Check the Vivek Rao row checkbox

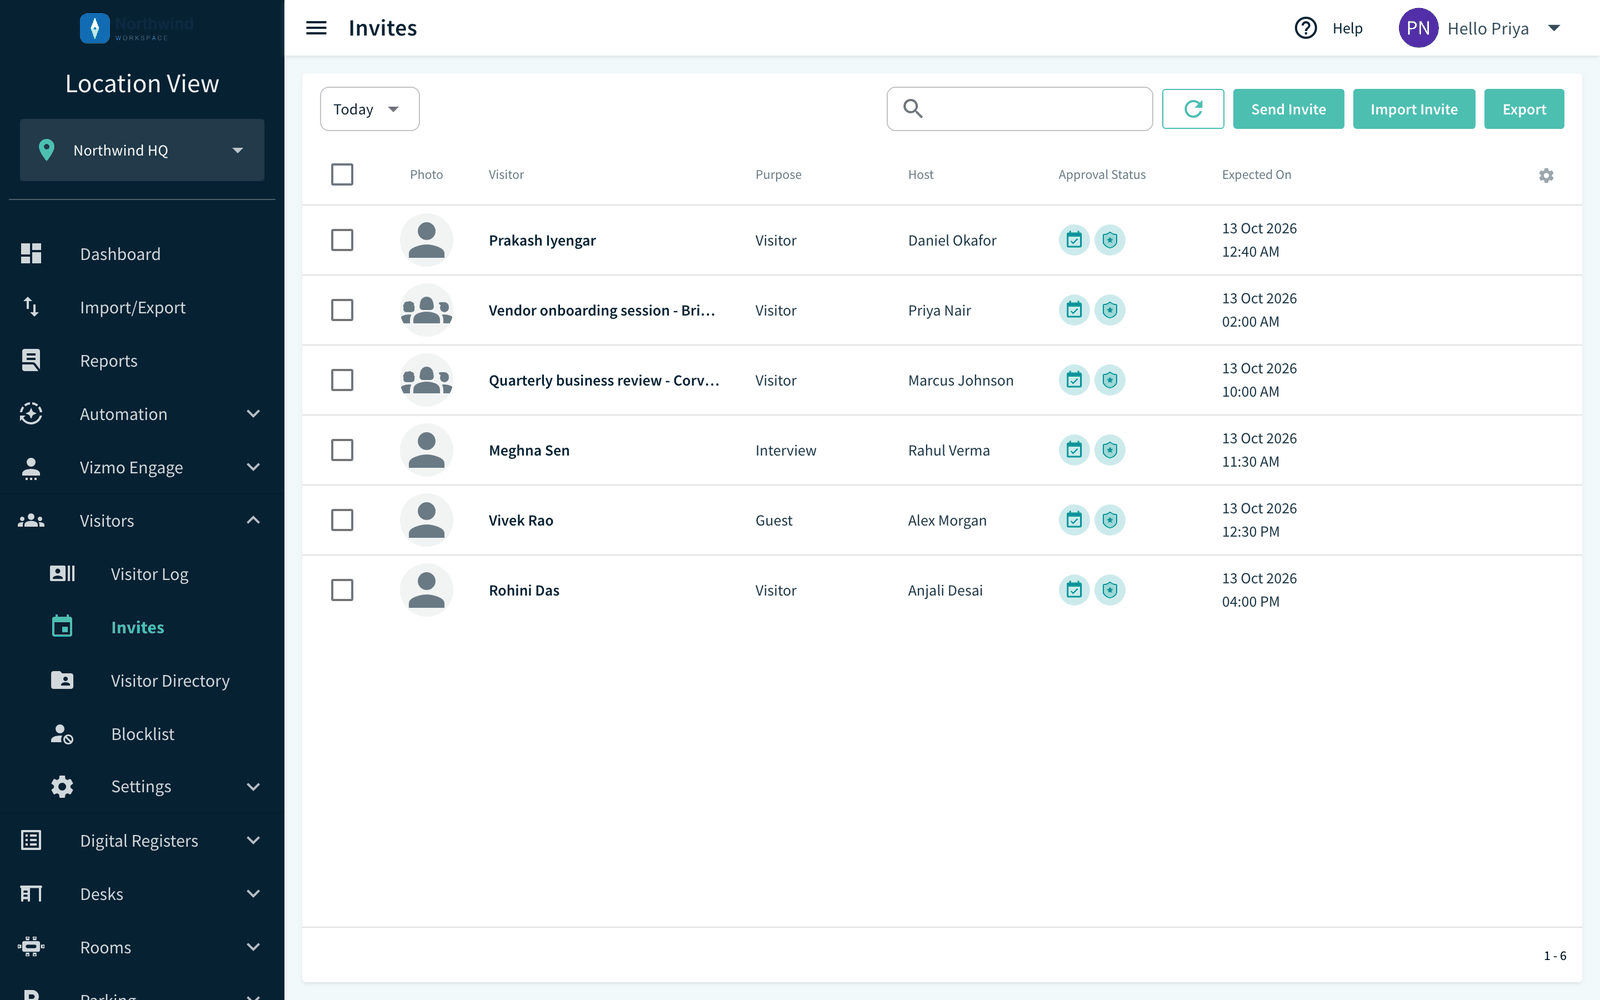pyautogui.click(x=342, y=520)
